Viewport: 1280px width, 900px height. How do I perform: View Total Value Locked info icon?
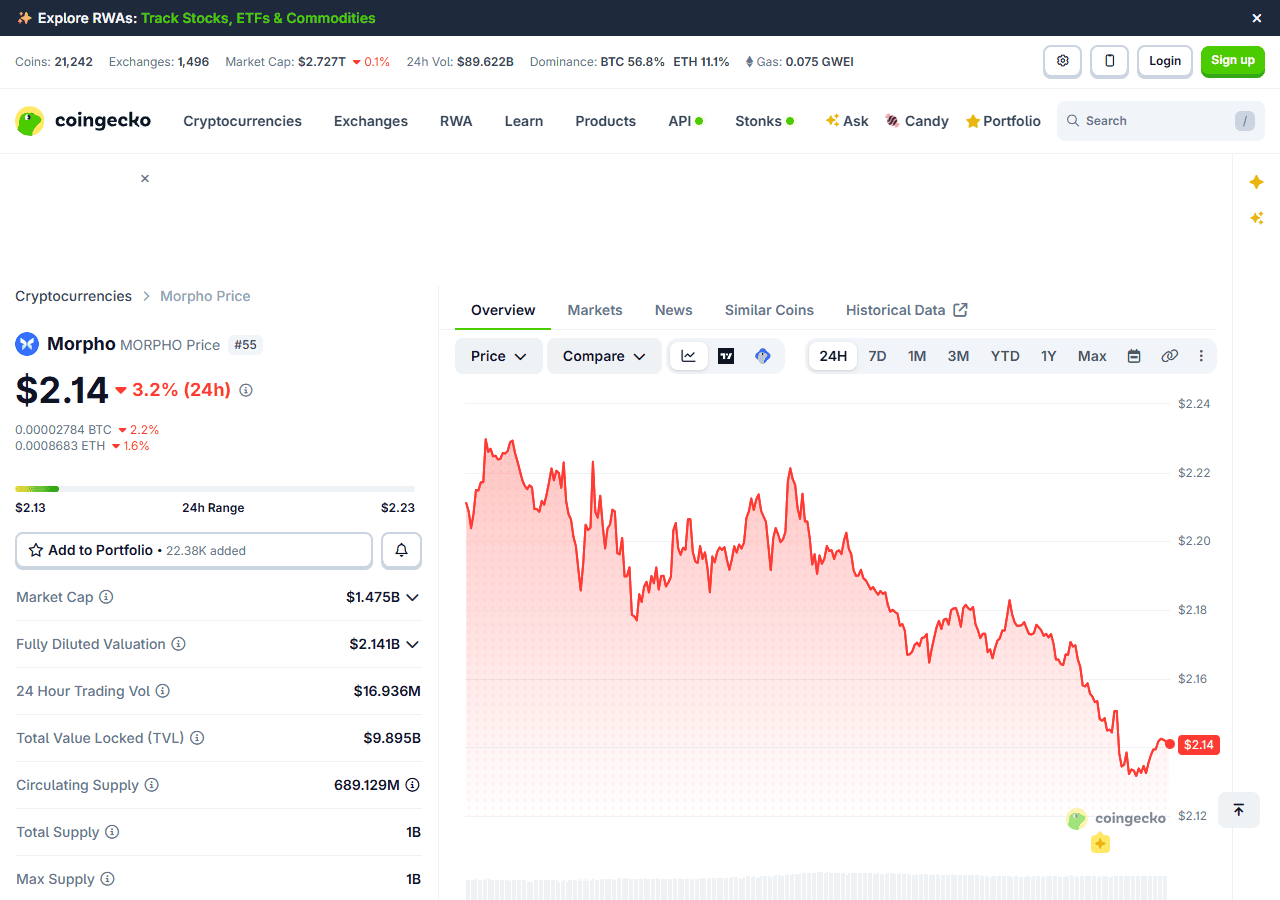pos(197,738)
